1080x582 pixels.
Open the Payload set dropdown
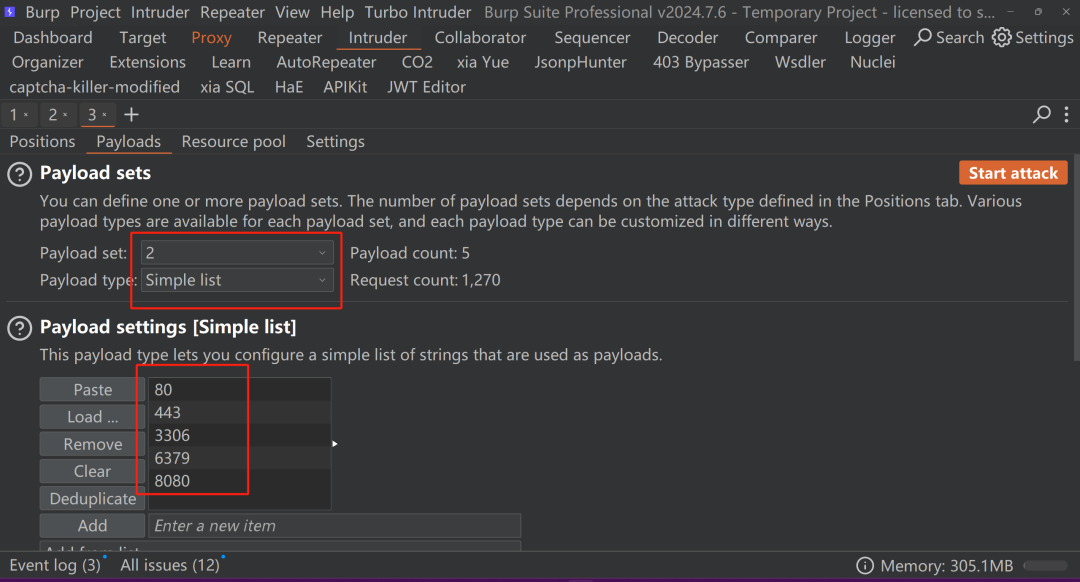tap(237, 253)
